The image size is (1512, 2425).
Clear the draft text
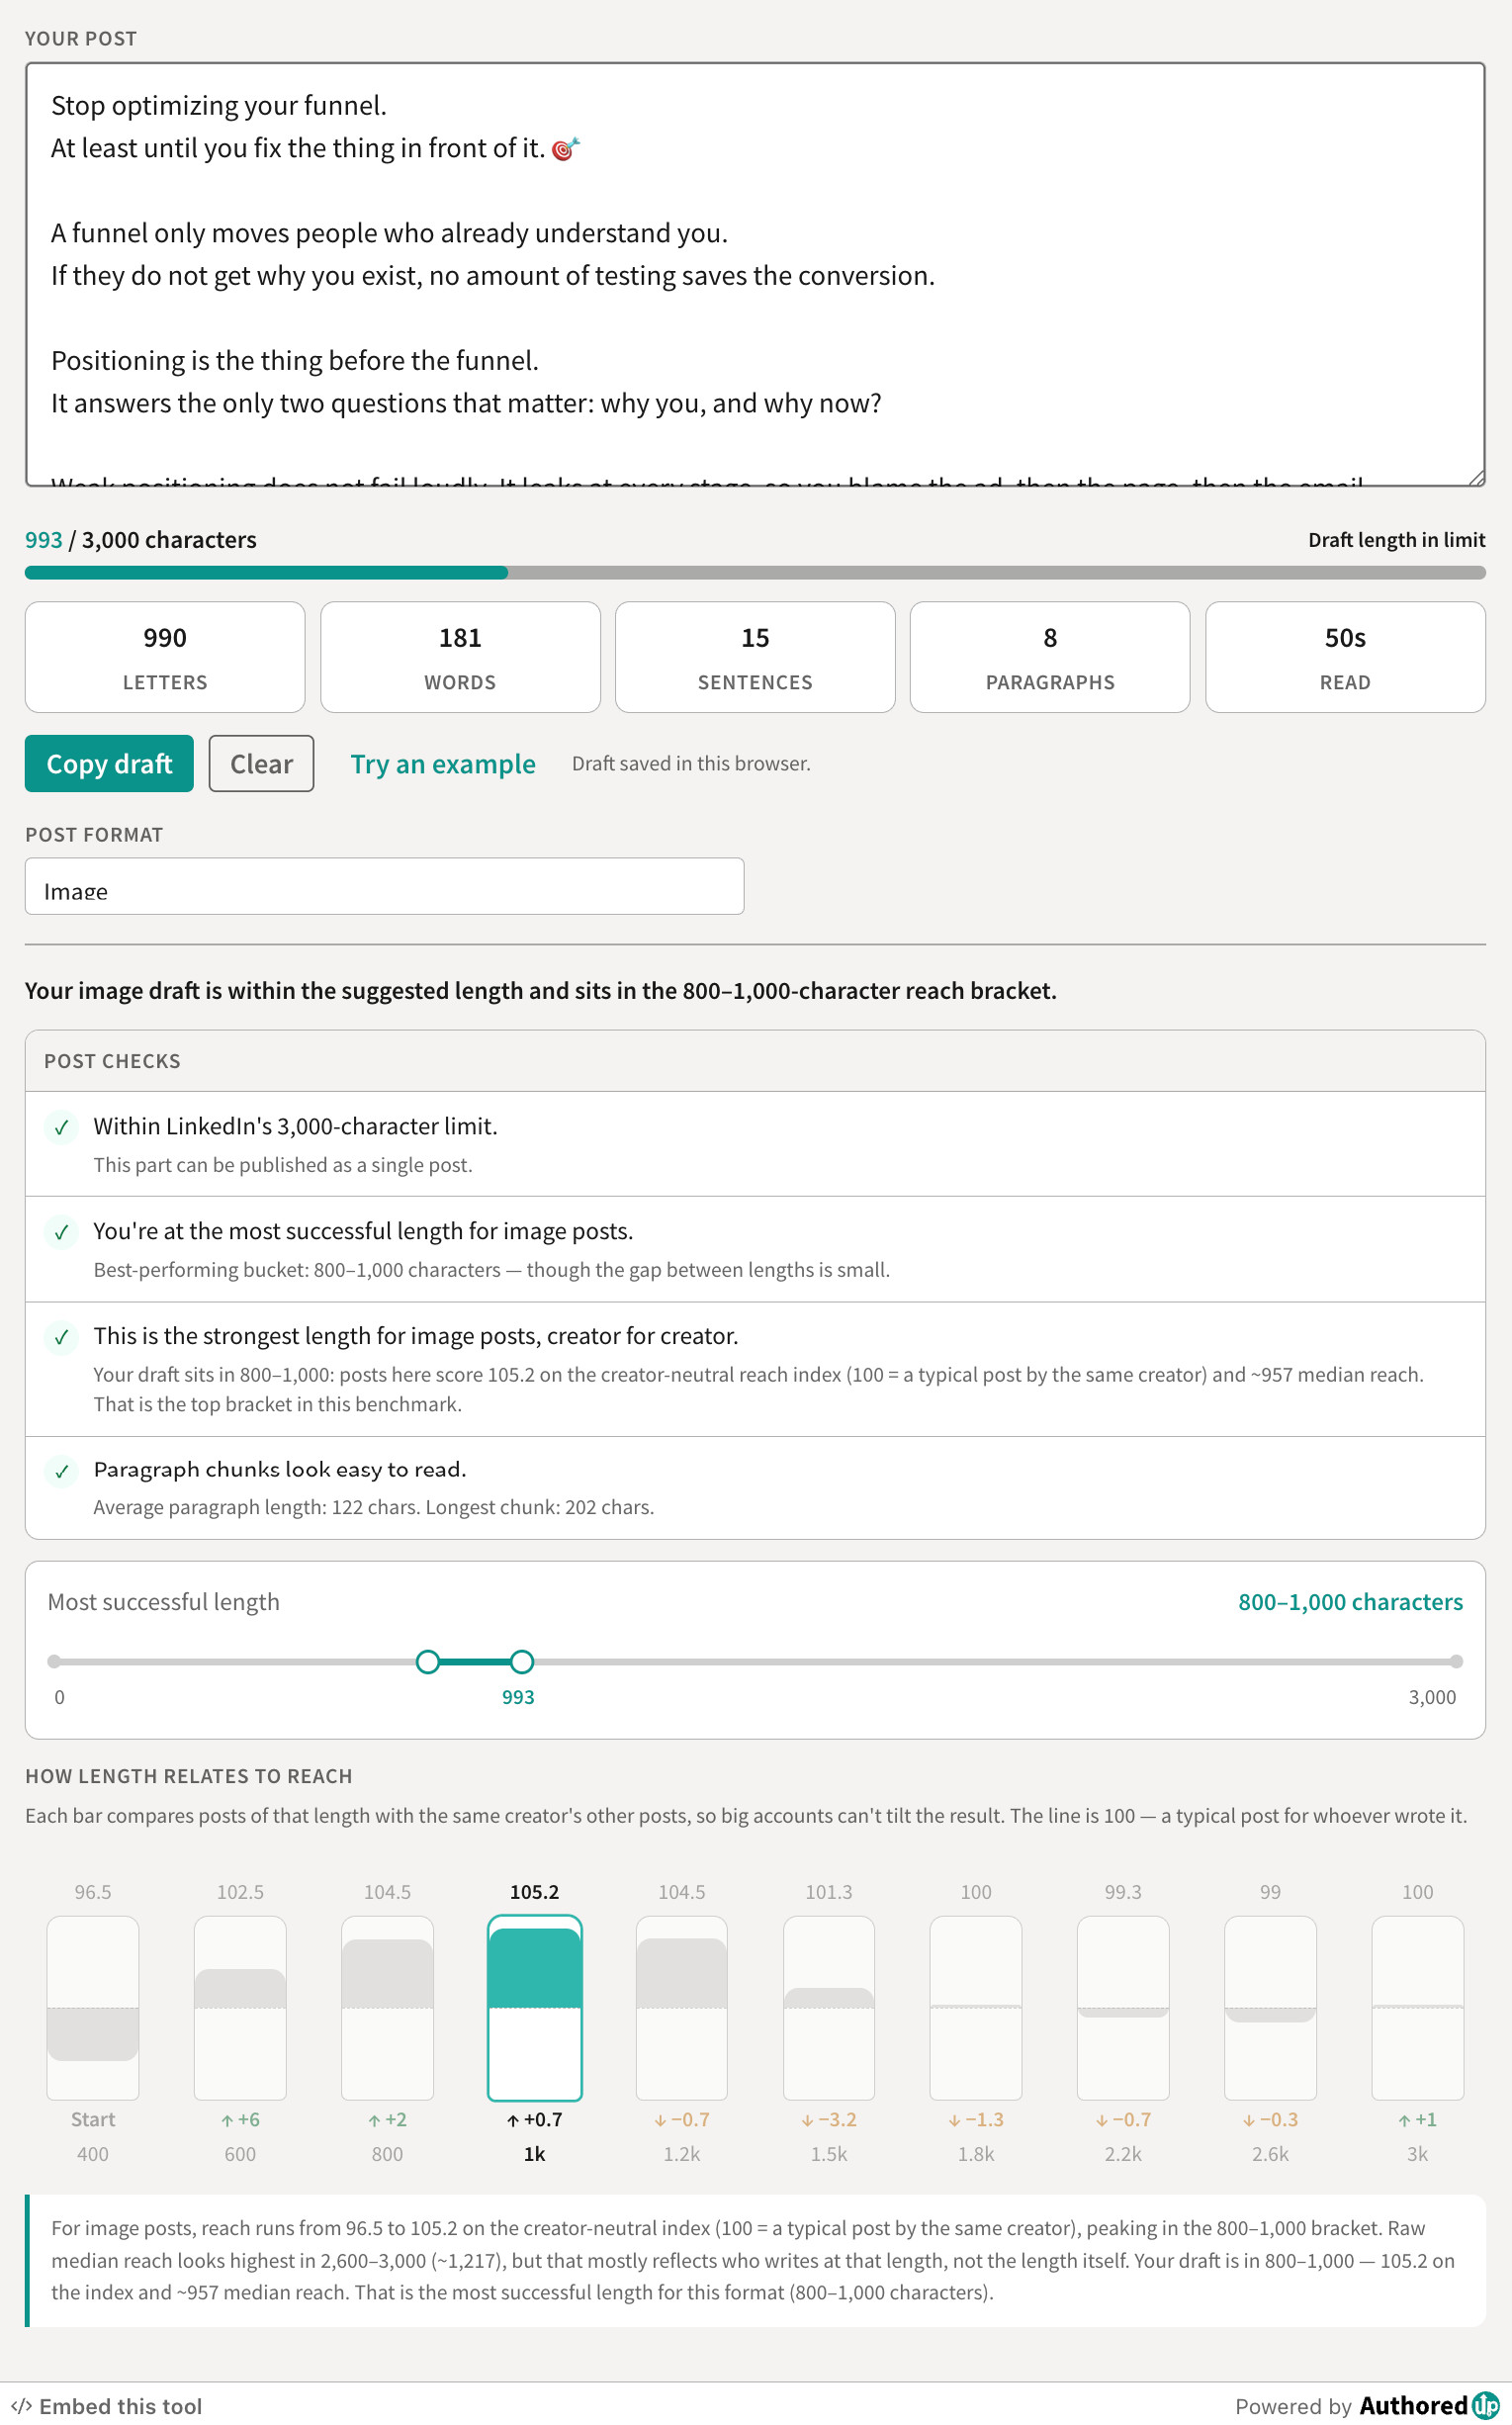pyautogui.click(x=261, y=763)
